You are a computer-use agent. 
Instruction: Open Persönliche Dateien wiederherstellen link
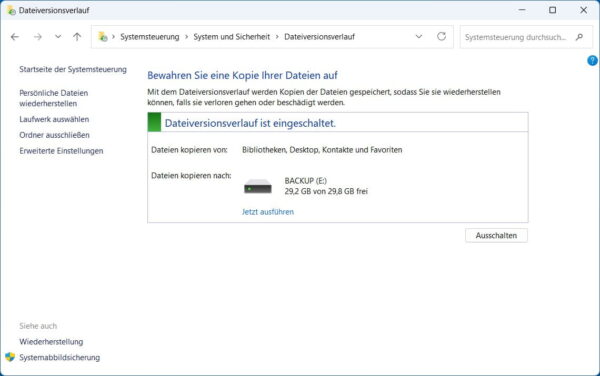pyautogui.click(x=54, y=98)
